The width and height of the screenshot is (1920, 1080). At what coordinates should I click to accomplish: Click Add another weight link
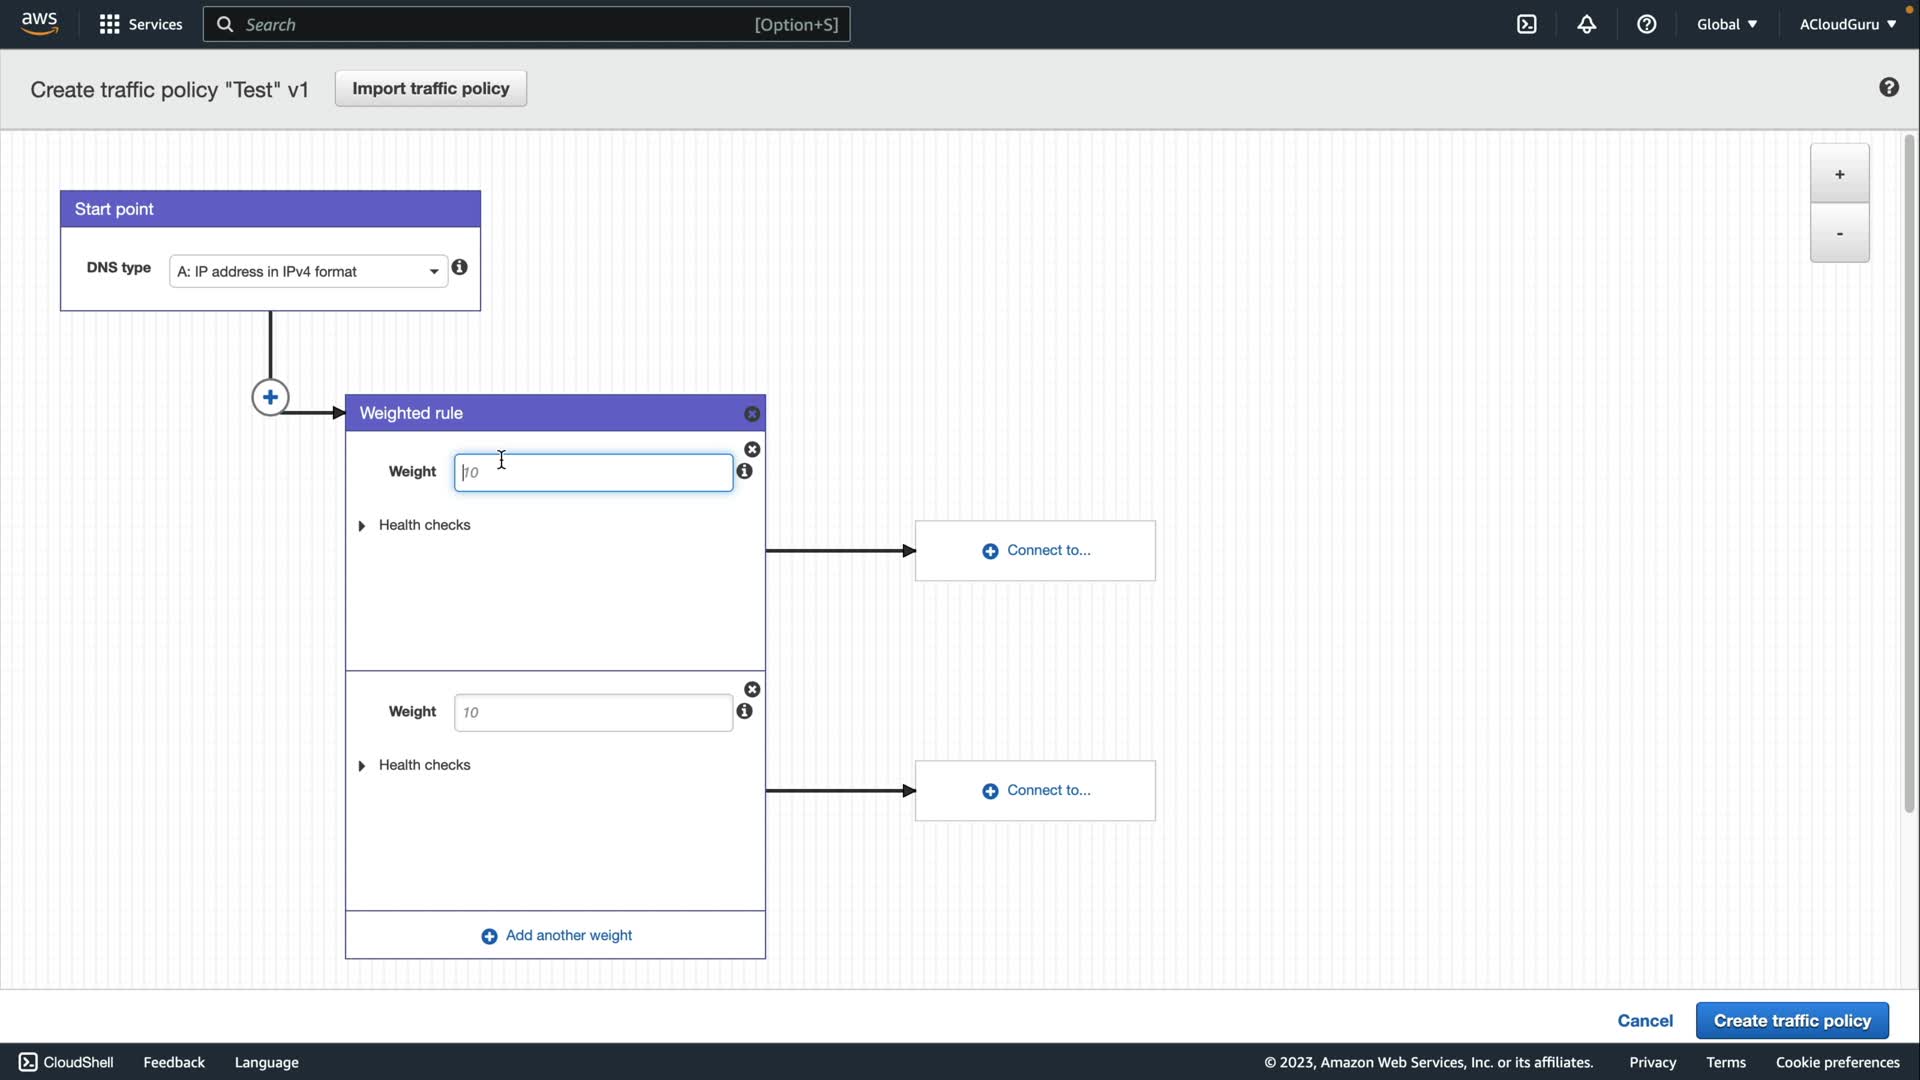557,935
